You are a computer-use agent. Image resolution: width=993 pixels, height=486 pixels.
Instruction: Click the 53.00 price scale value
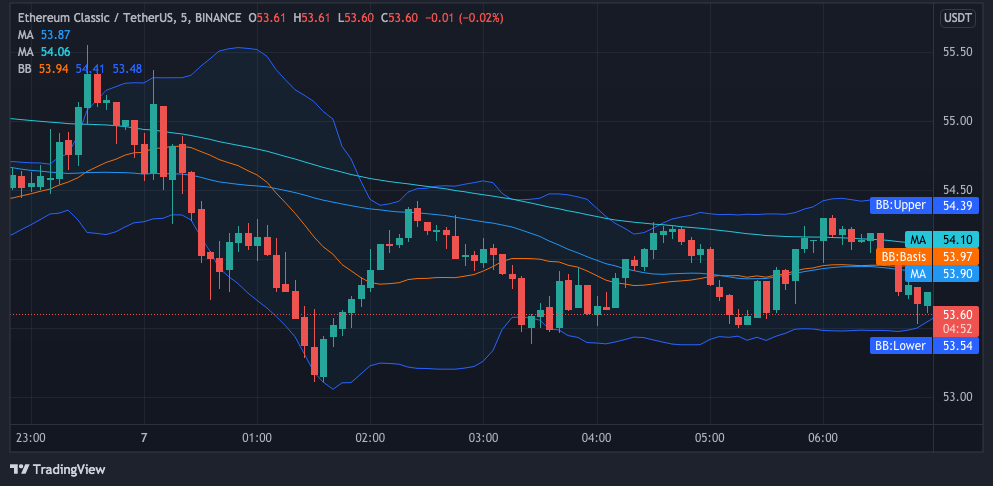pyautogui.click(x=956, y=397)
